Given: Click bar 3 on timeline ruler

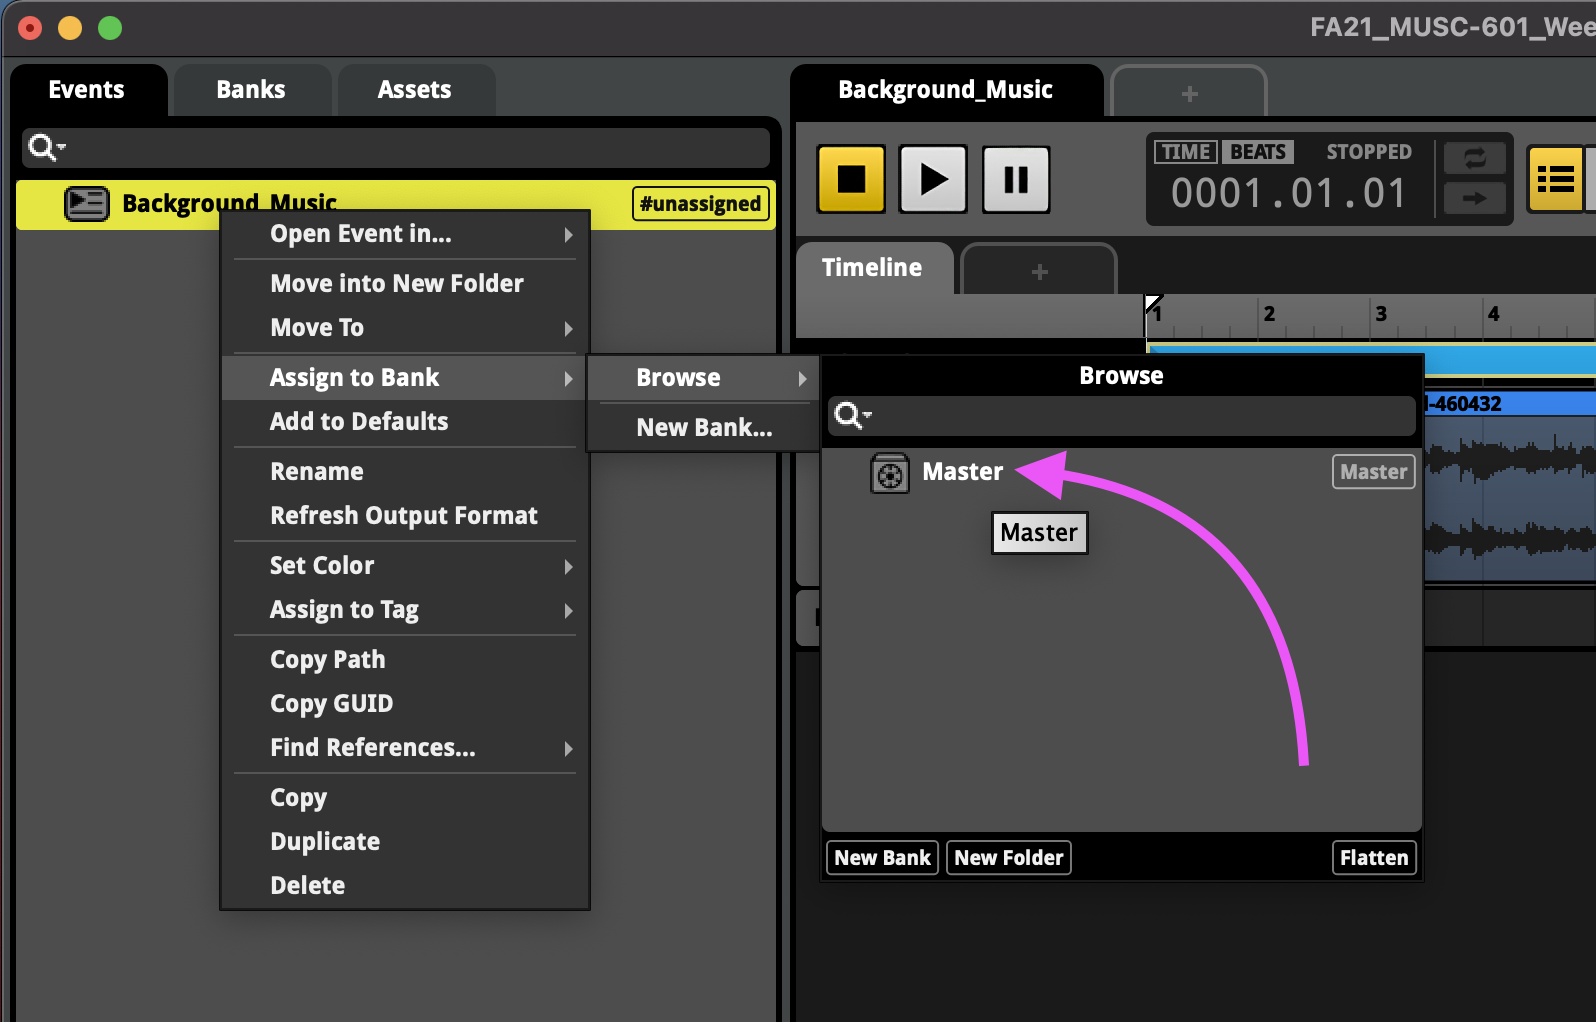Looking at the screenshot, I should click(x=1381, y=315).
